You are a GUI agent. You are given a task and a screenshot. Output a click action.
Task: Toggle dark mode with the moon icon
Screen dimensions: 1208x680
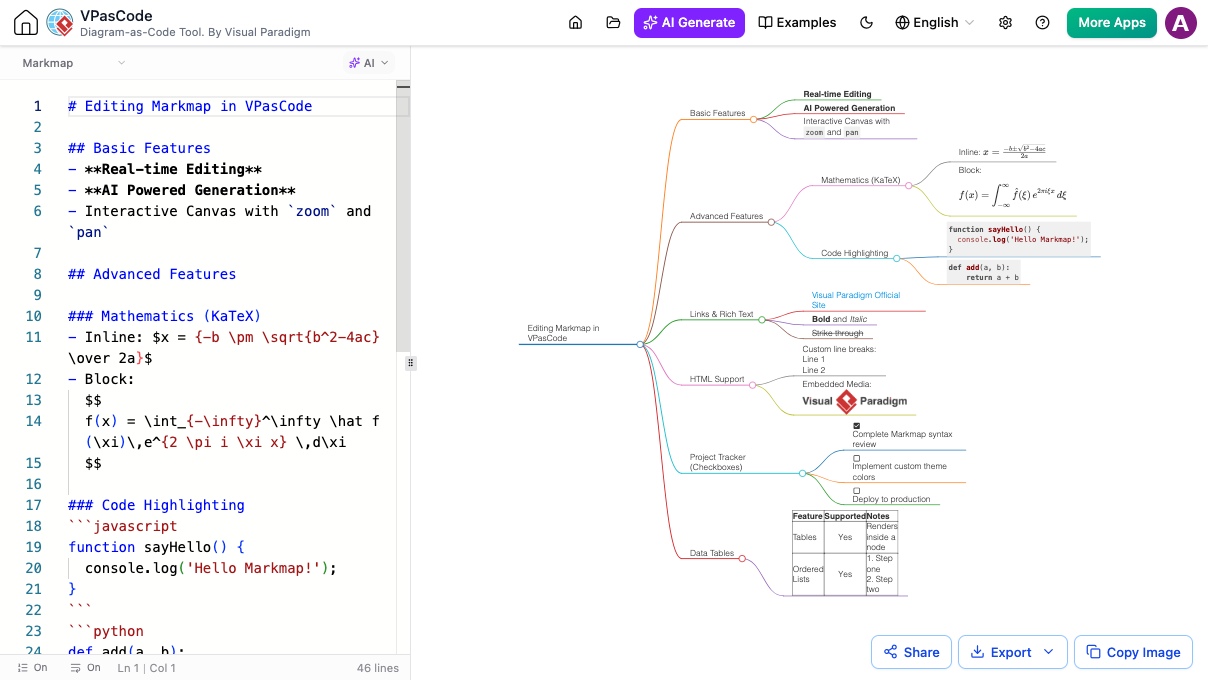click(x=866, y=23)
